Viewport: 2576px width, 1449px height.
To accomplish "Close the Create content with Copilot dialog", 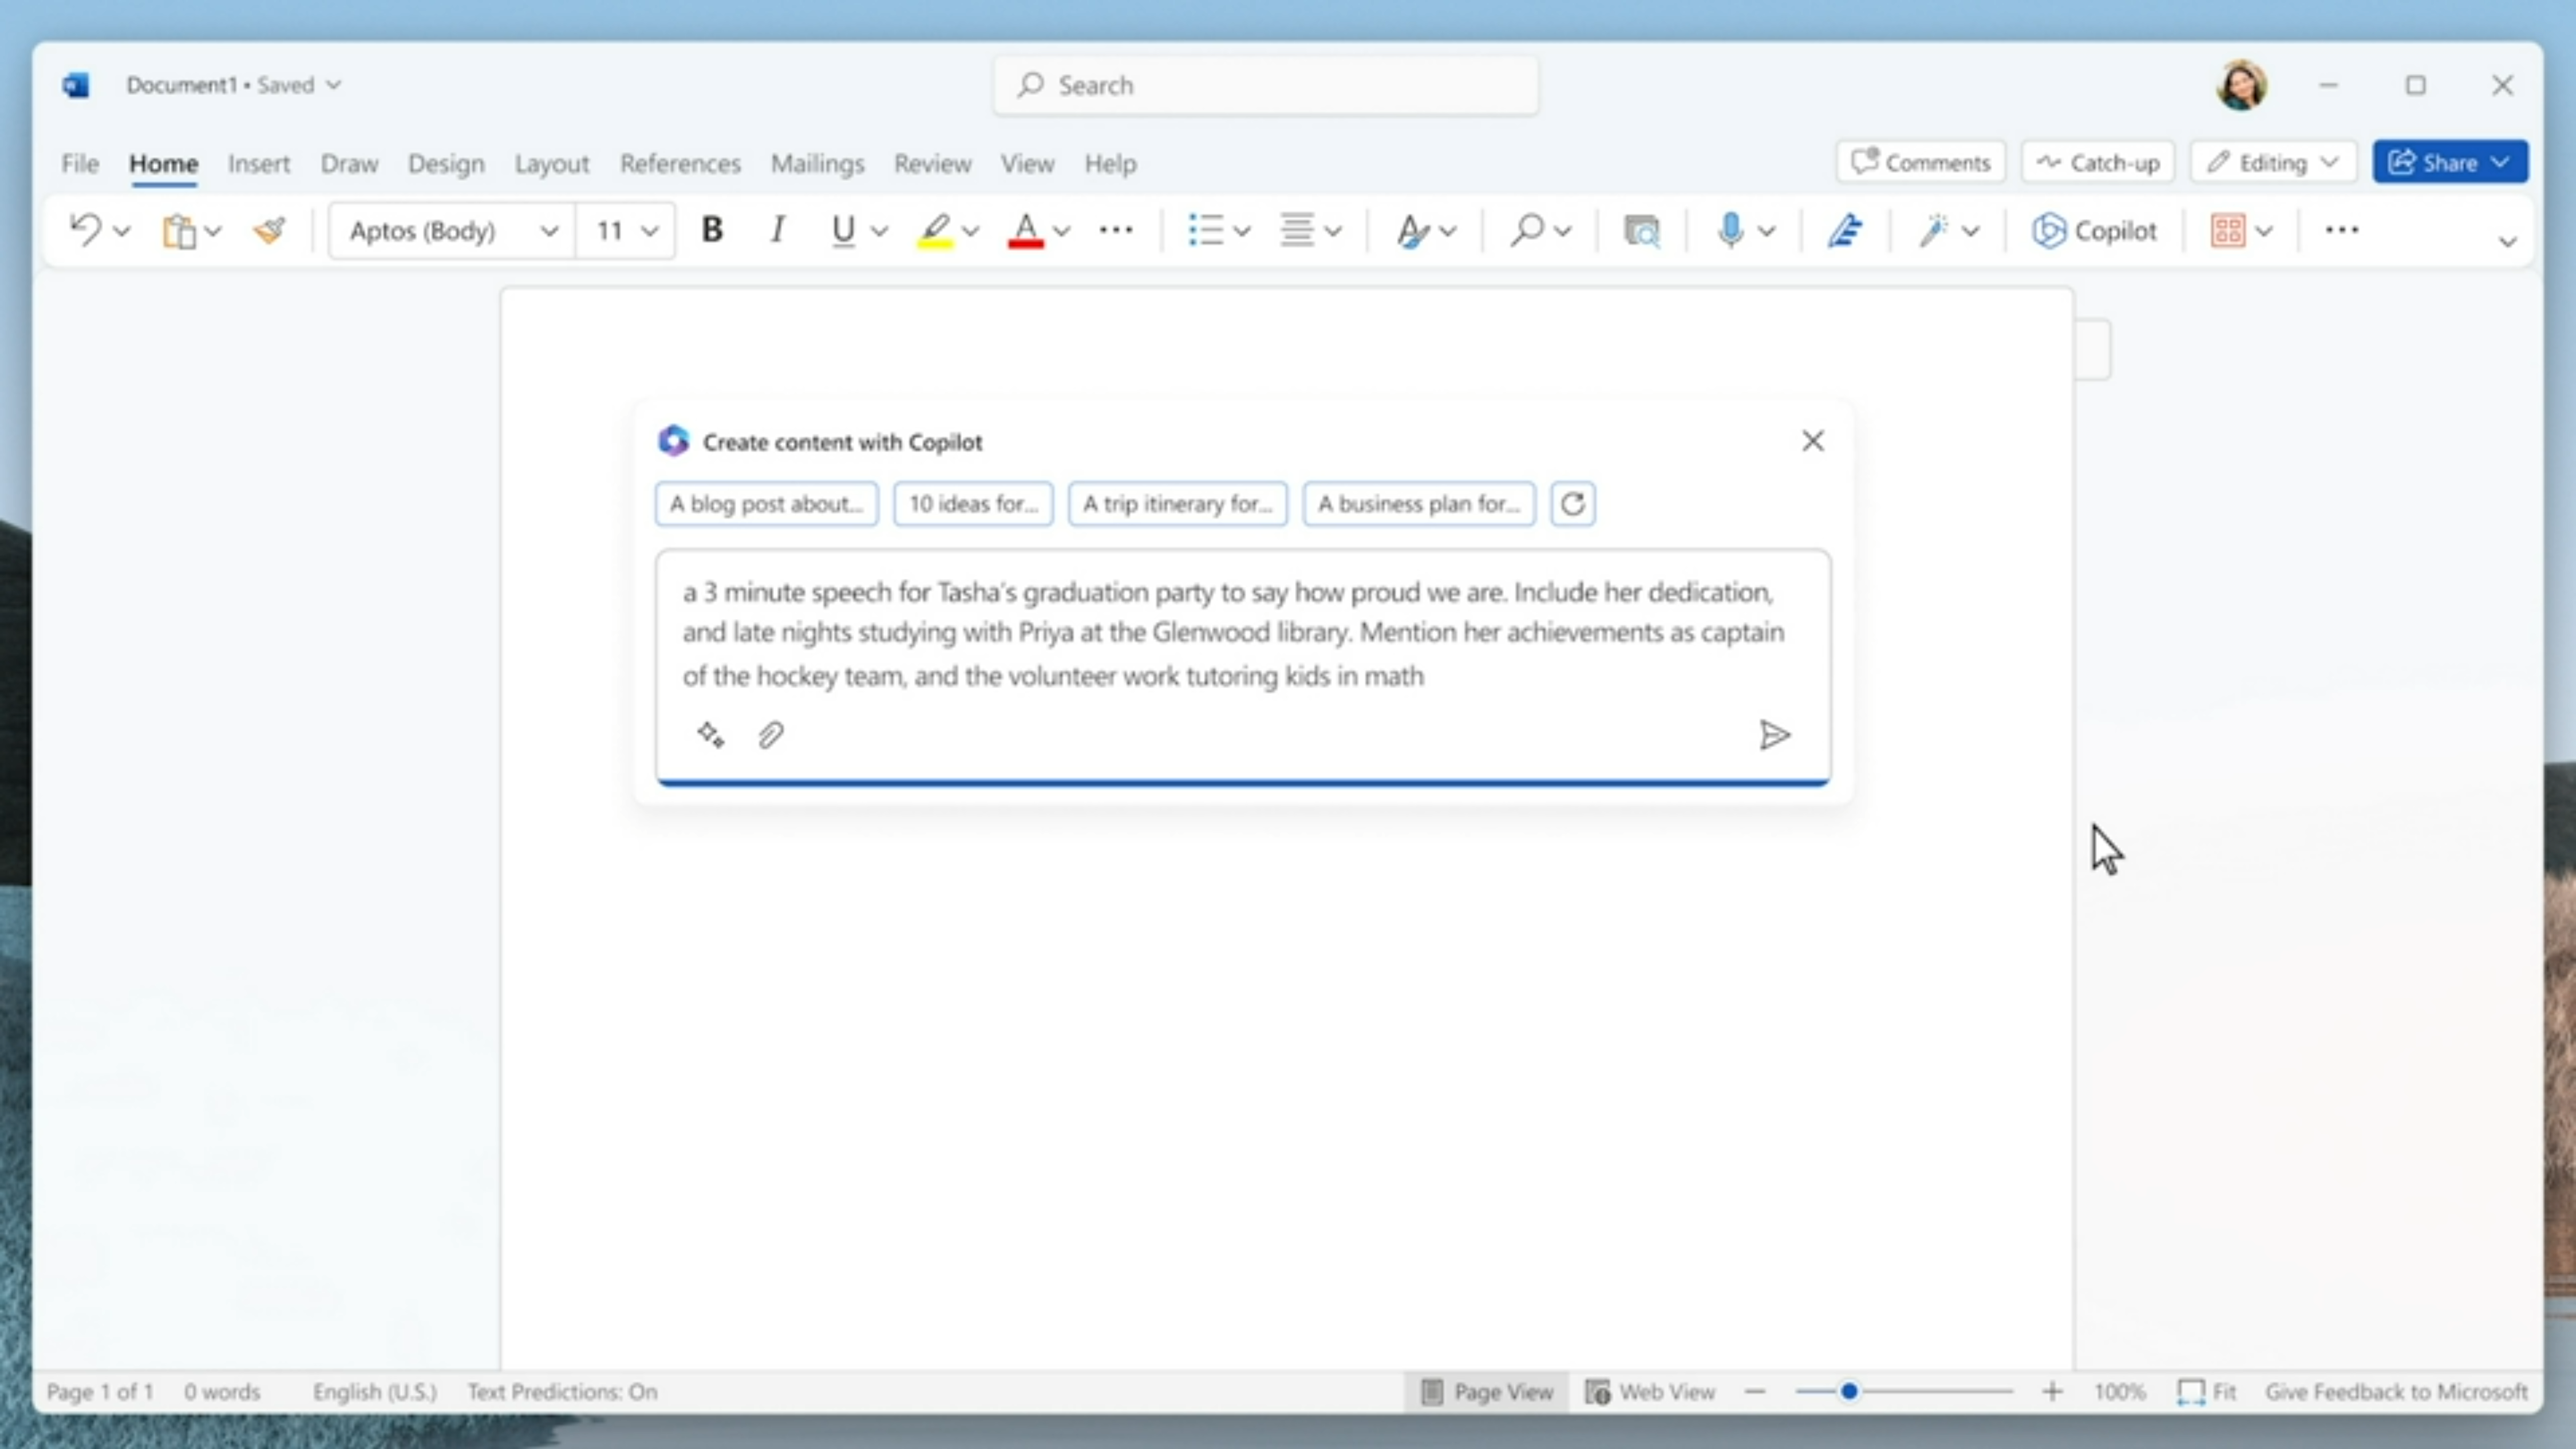I will click(1812, 441).
